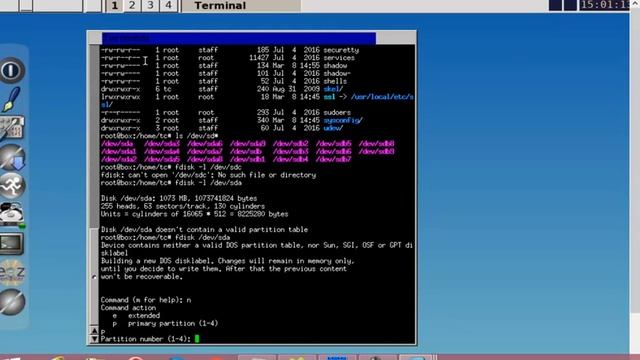Click '/dev/sdb8' in the device listing

pyautogui.click(x=376, y=144)
